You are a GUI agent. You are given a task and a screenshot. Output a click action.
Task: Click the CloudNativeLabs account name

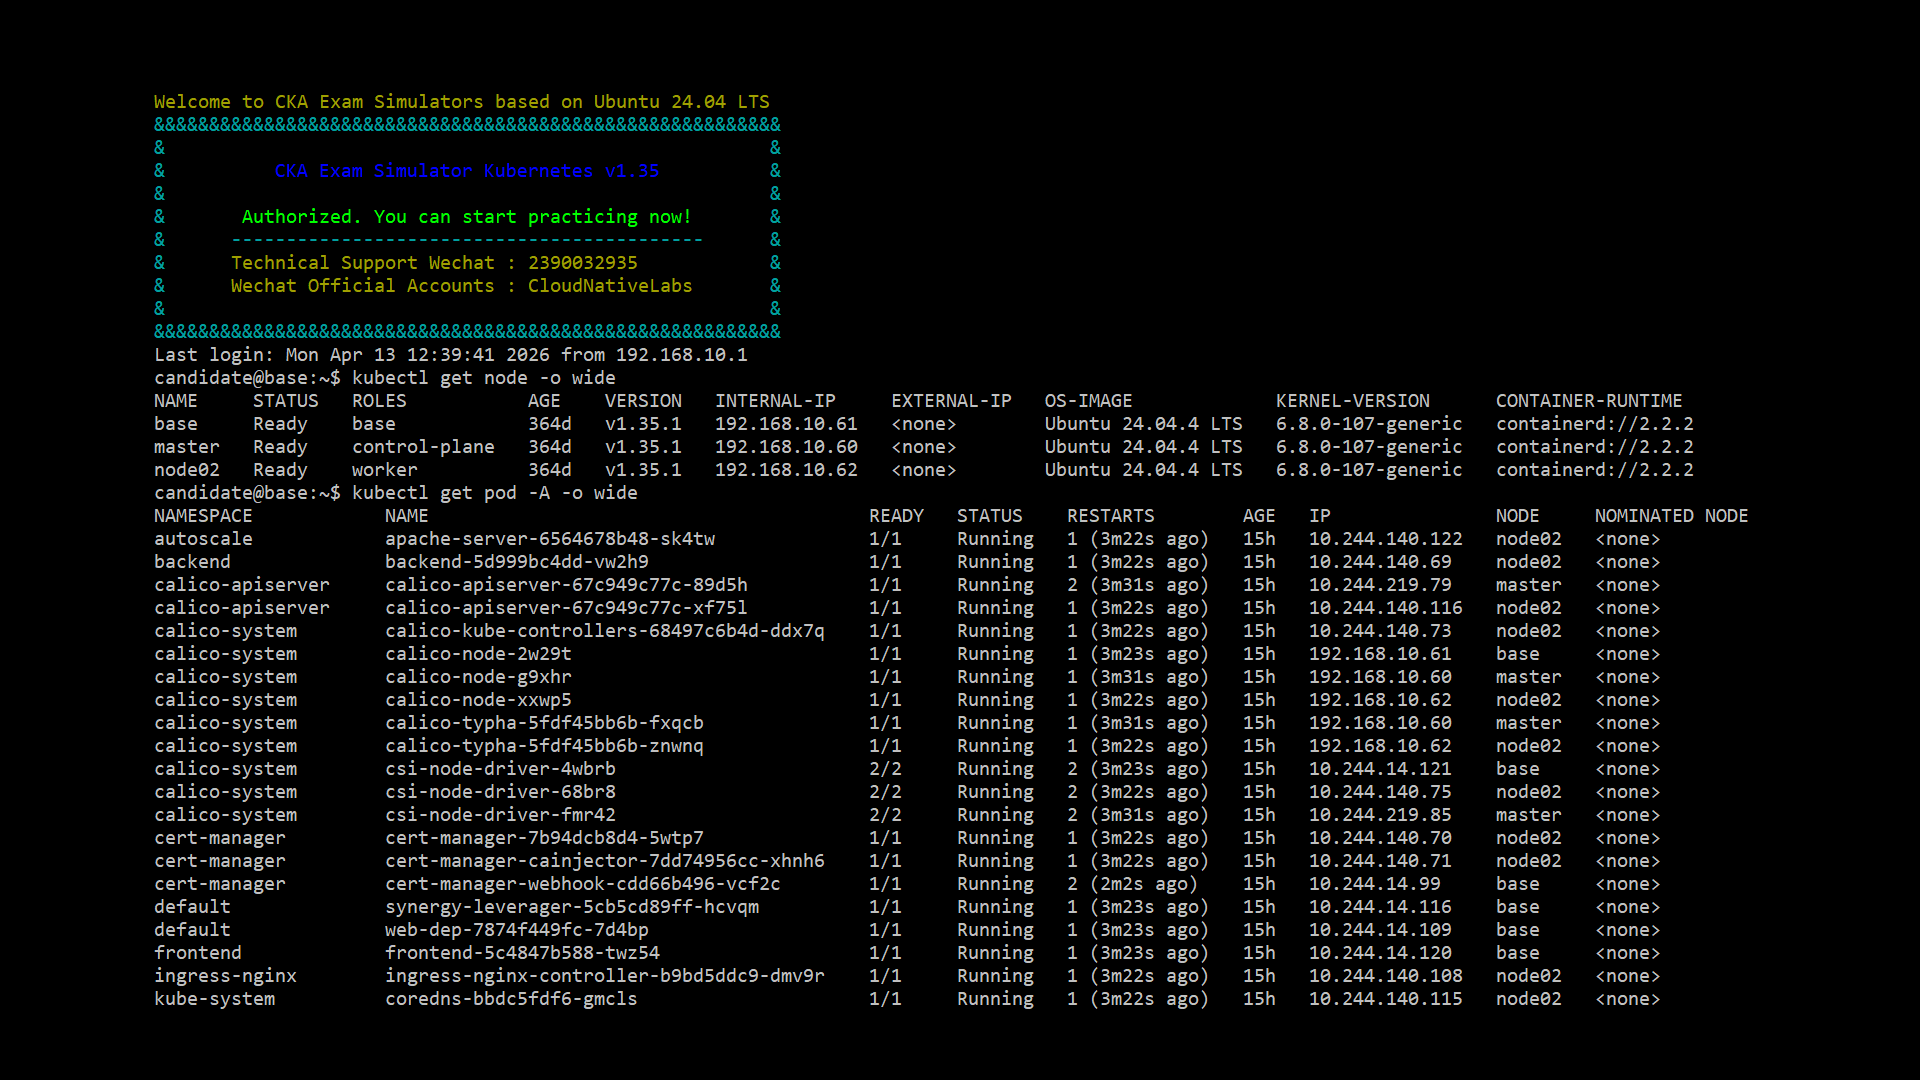pos(609,286)
